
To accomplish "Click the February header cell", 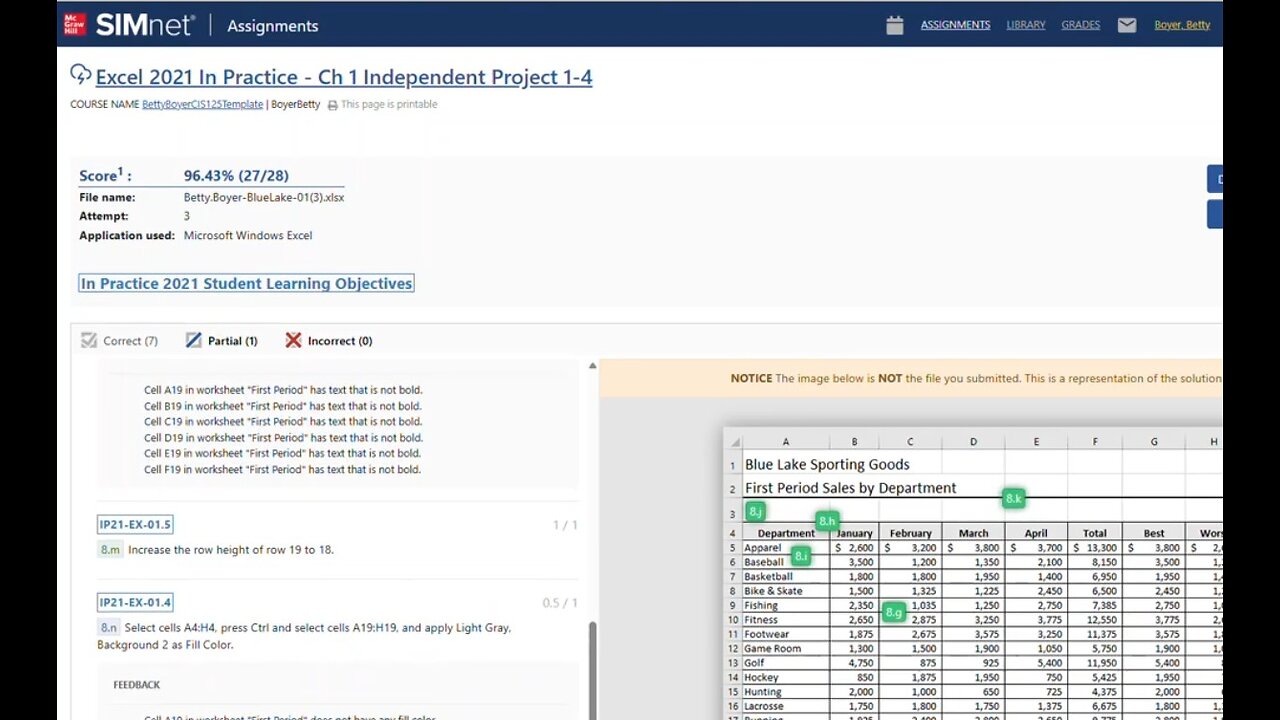I will [x=910, y=533].
